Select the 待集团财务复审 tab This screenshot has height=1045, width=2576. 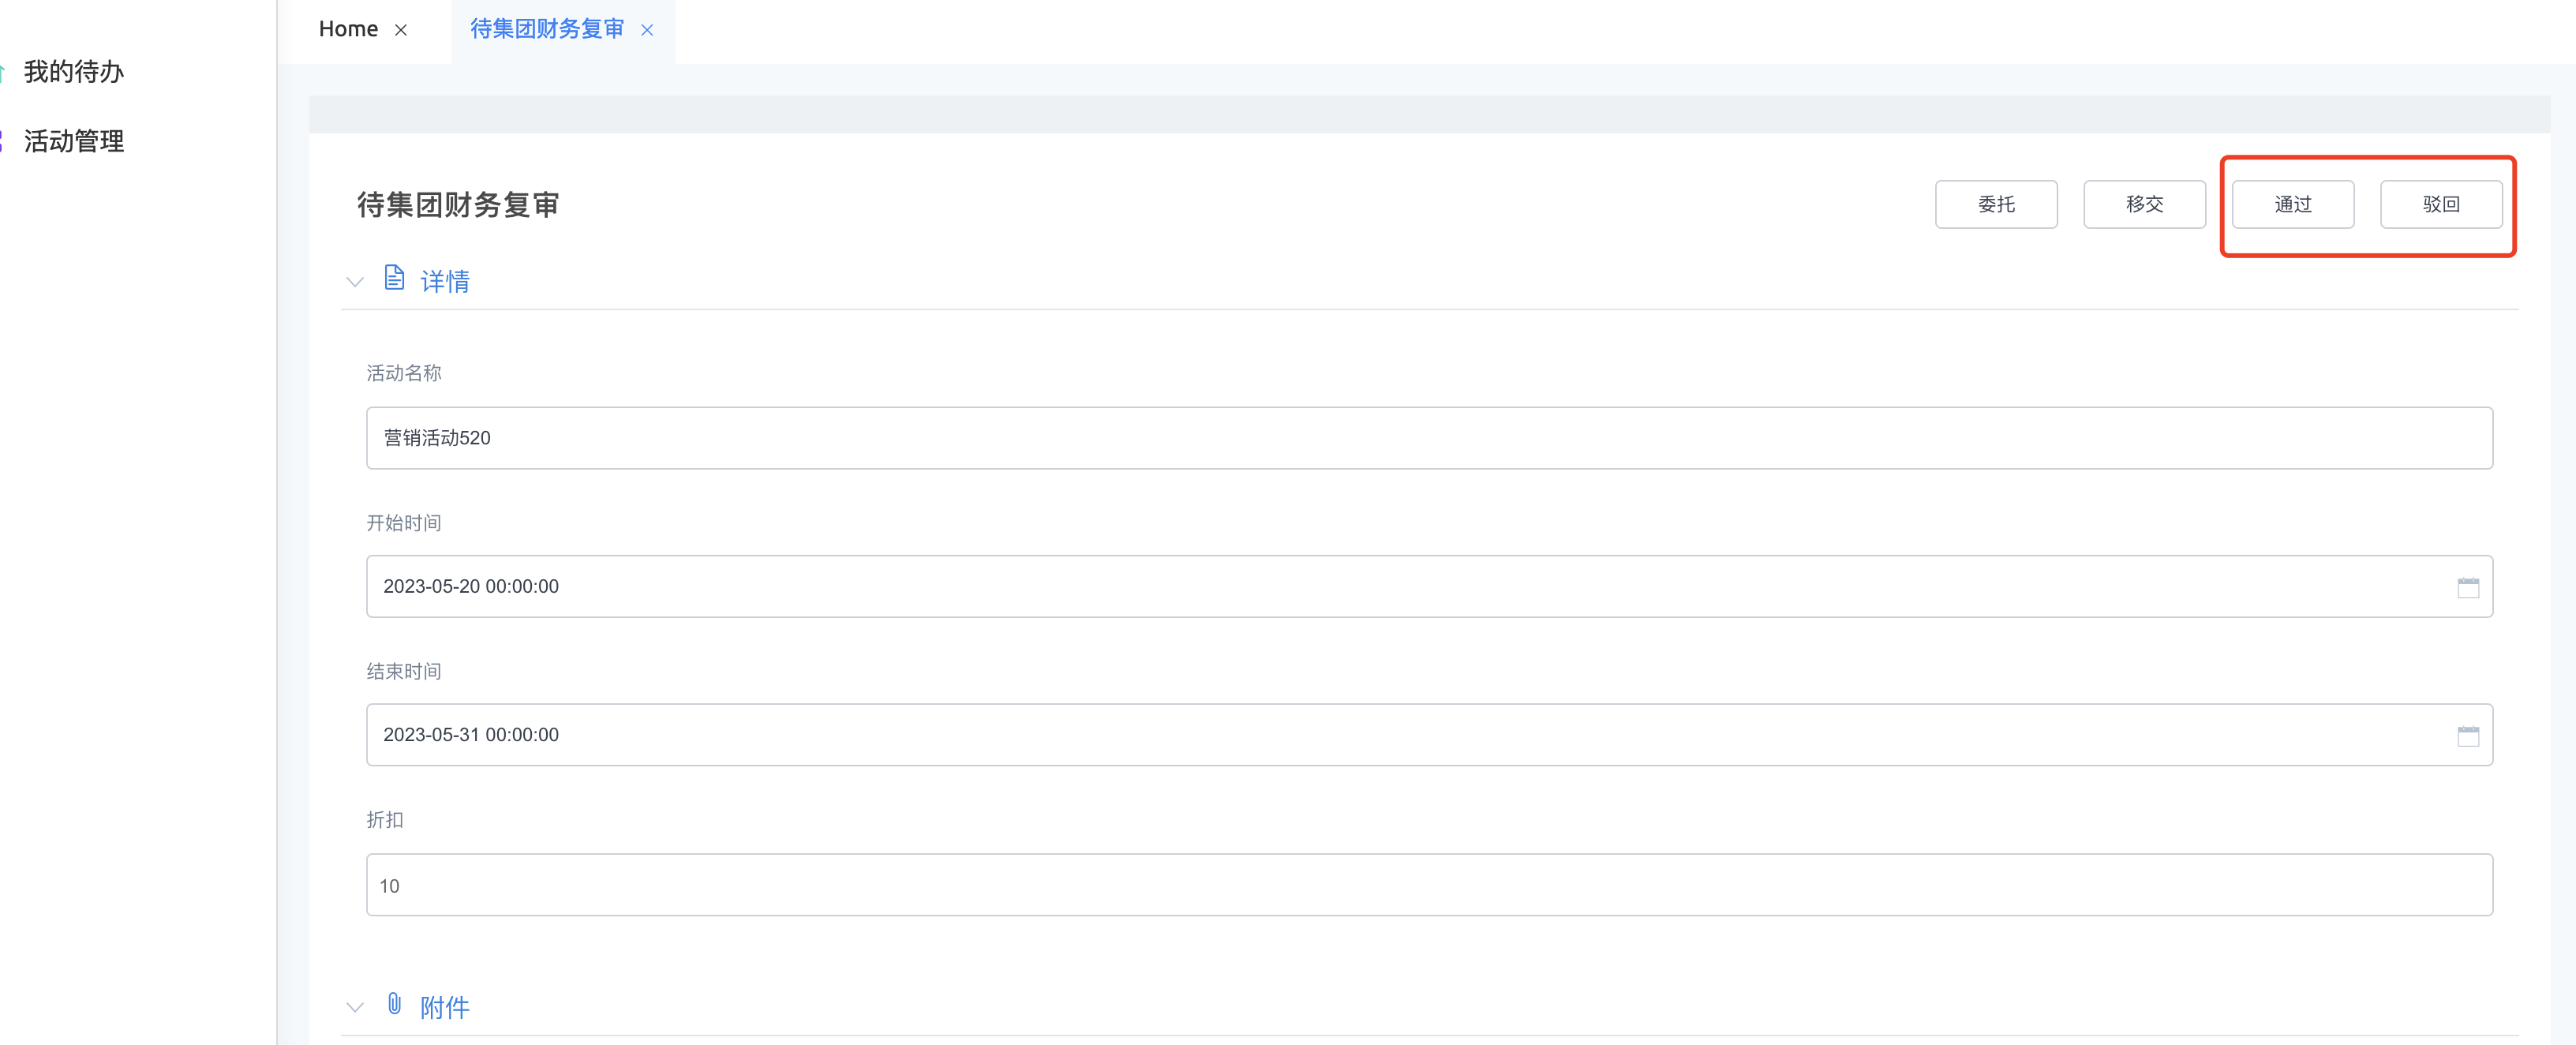click(x=546, y=29)
